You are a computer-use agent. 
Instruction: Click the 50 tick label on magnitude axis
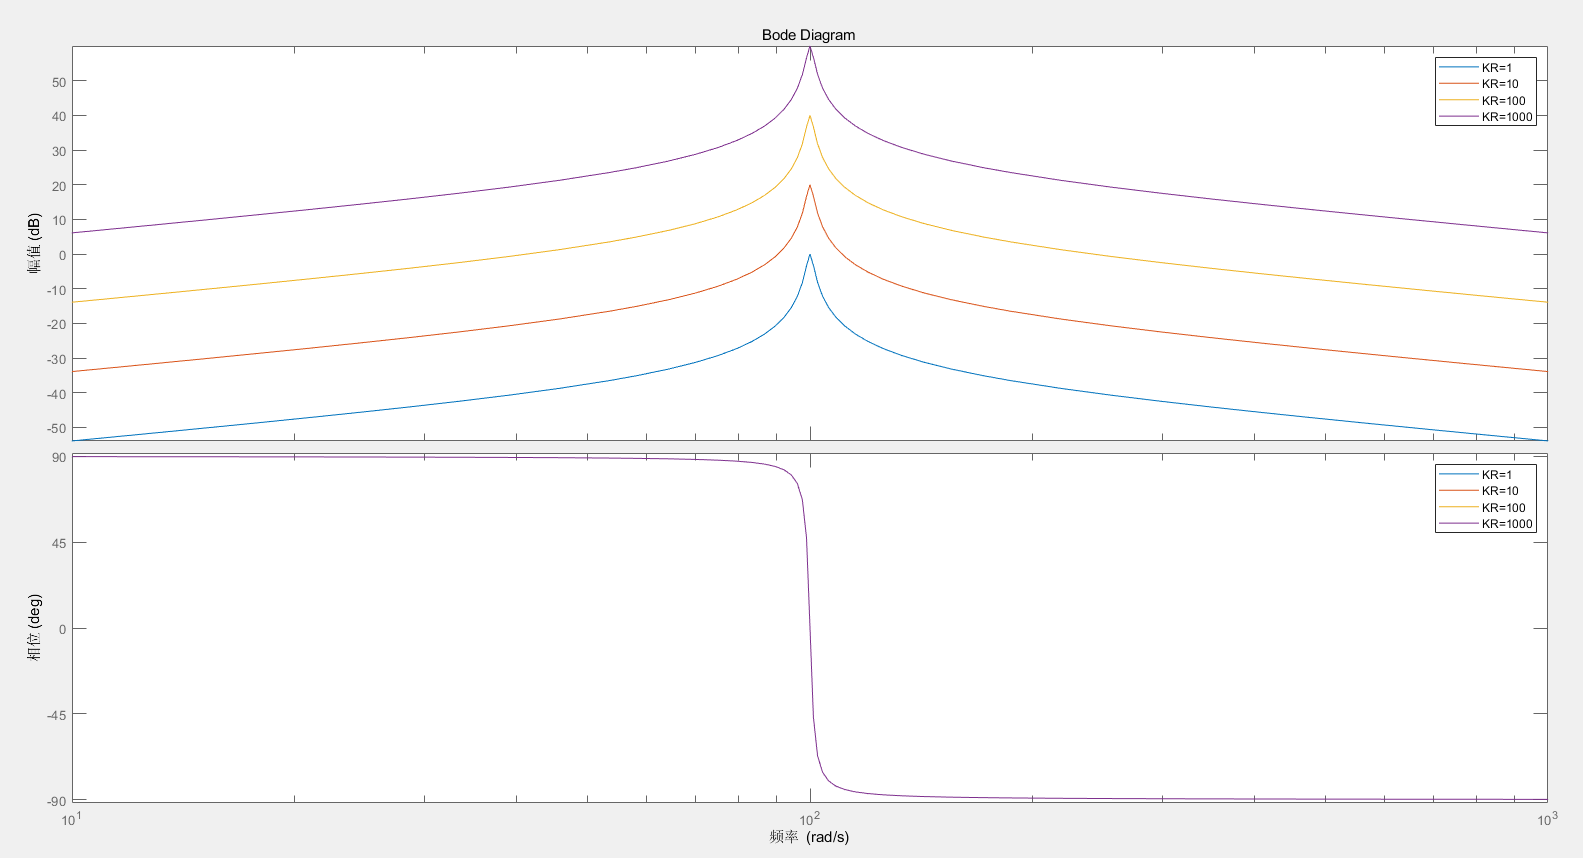coord(59,82)
